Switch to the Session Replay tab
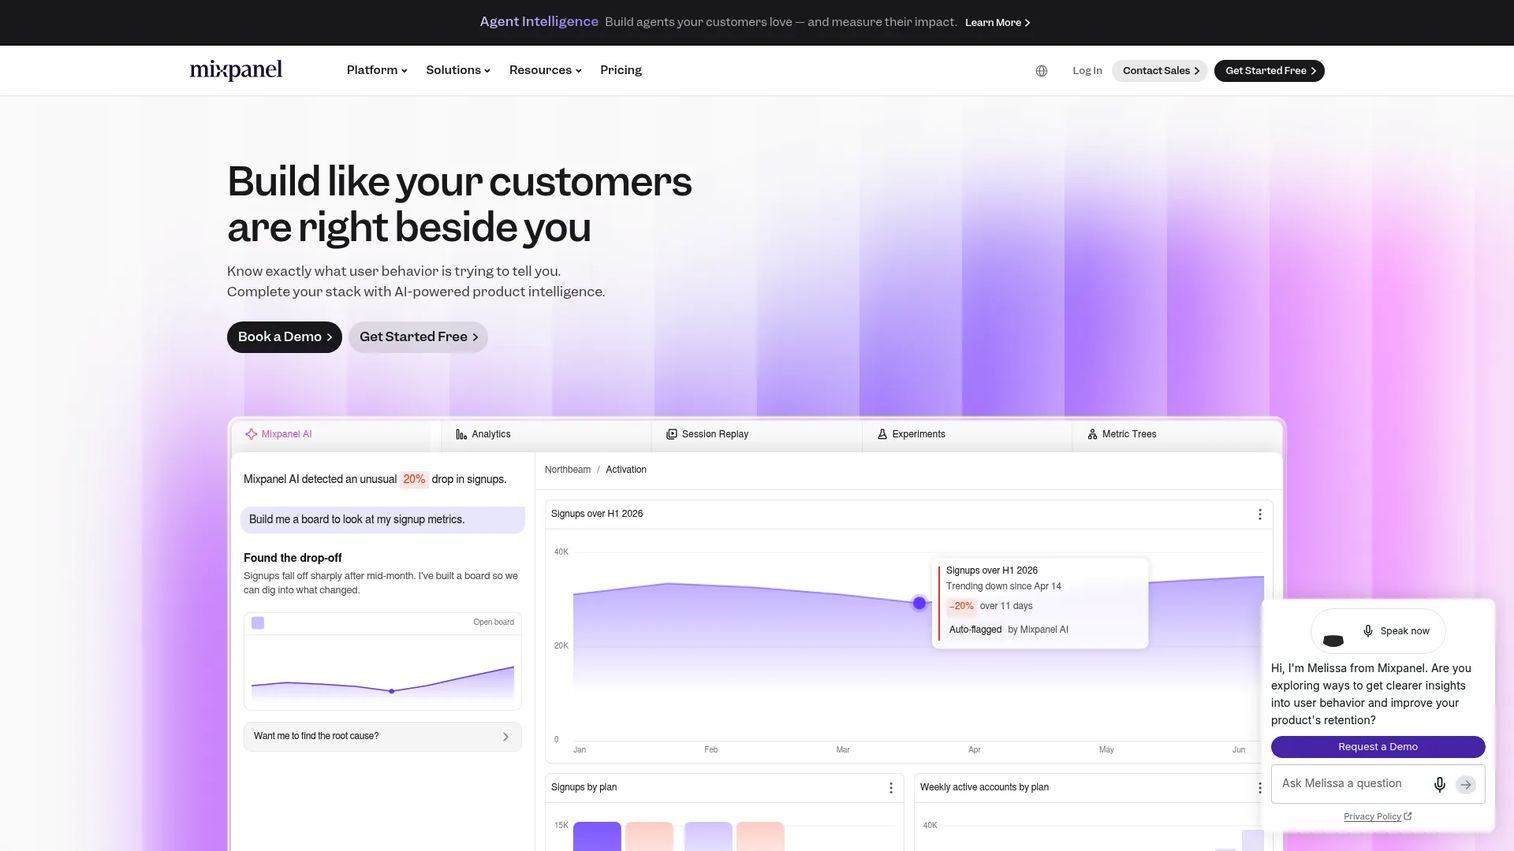 click(757, 434)
